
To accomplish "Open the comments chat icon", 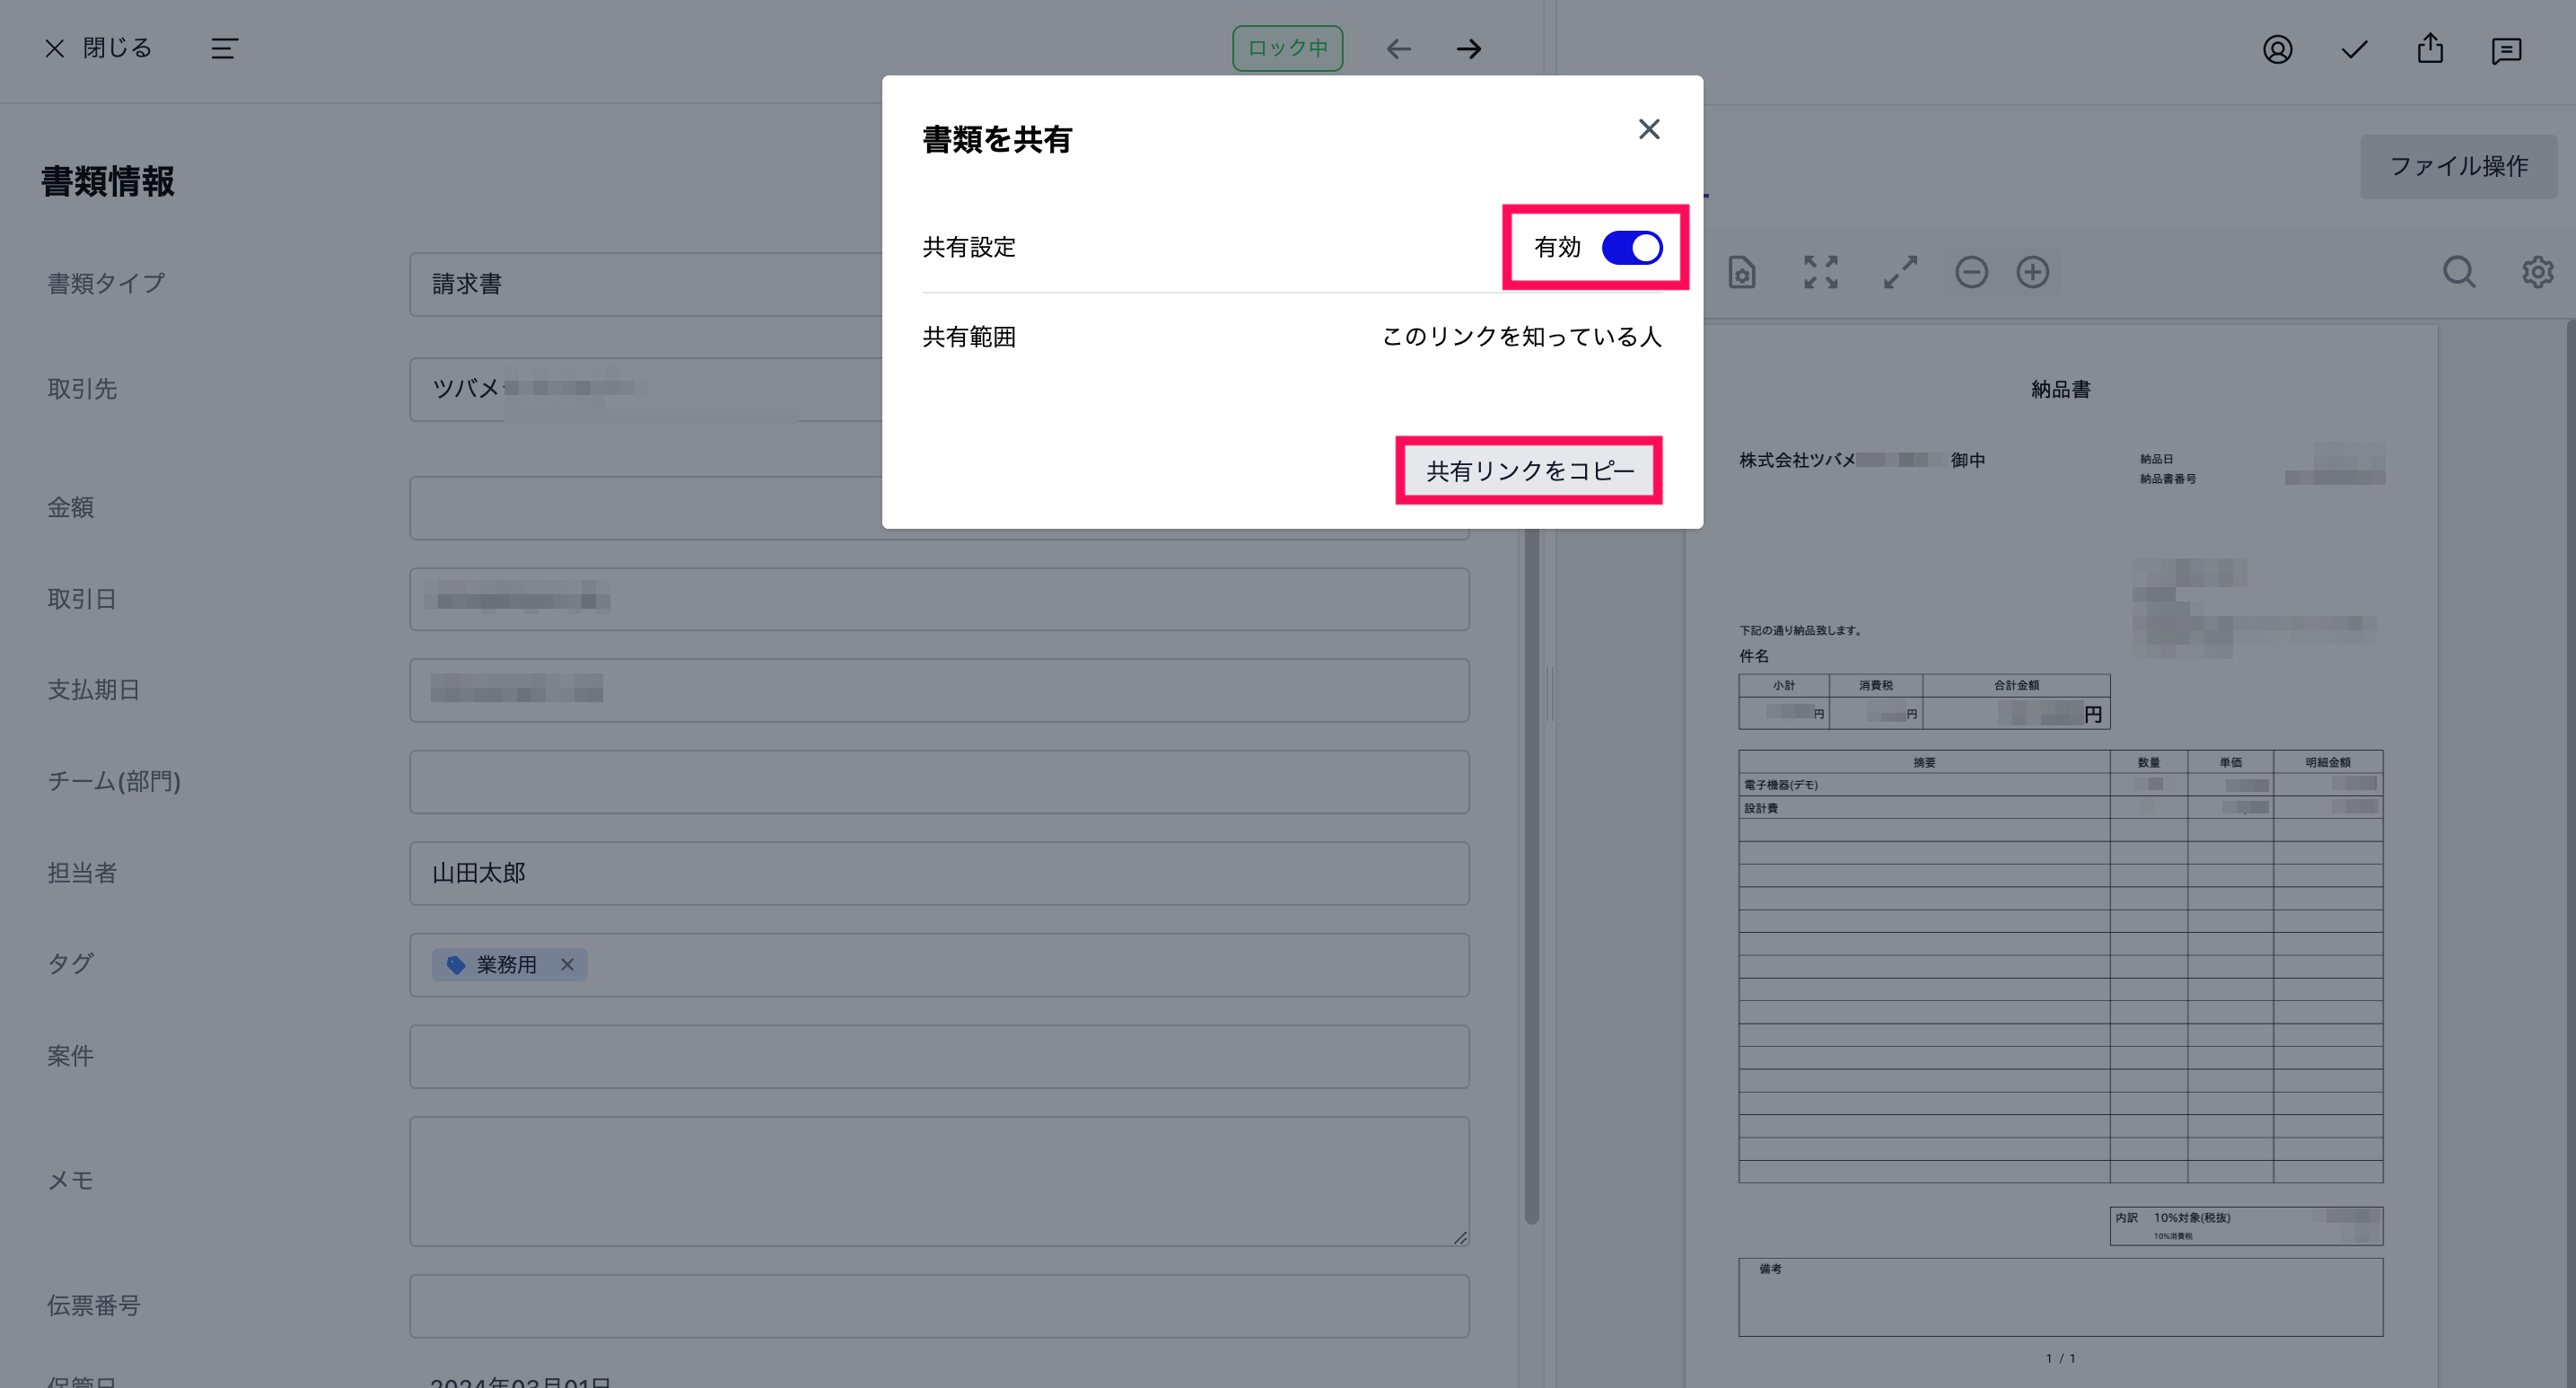I will [x=2506, y=51].
